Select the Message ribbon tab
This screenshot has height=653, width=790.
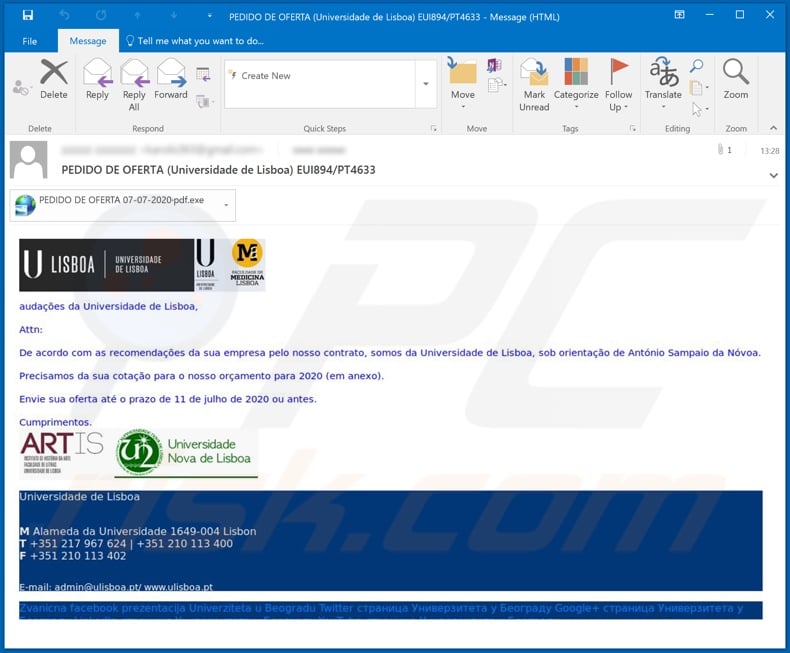88,41
